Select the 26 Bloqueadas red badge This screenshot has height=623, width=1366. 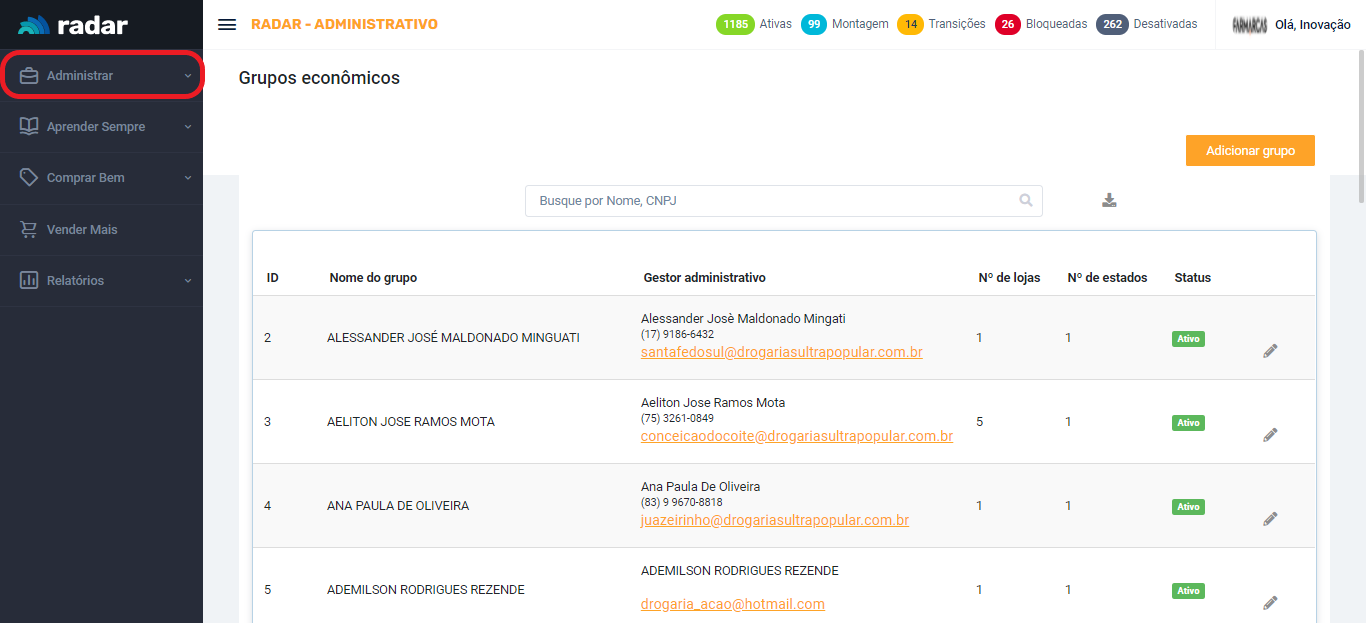pyautogui.click(x=1007, y=25)
